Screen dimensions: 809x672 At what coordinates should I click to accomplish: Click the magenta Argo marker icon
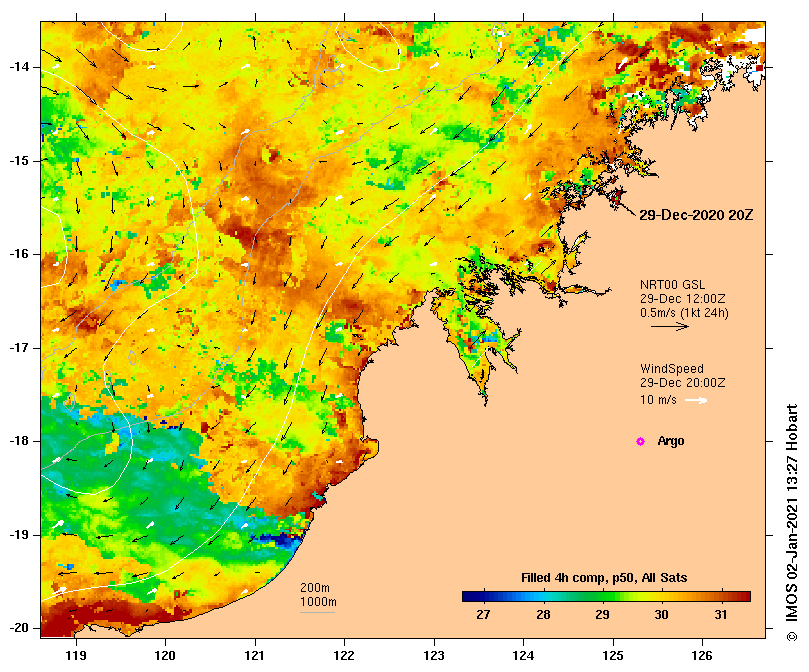click(640, 441)
